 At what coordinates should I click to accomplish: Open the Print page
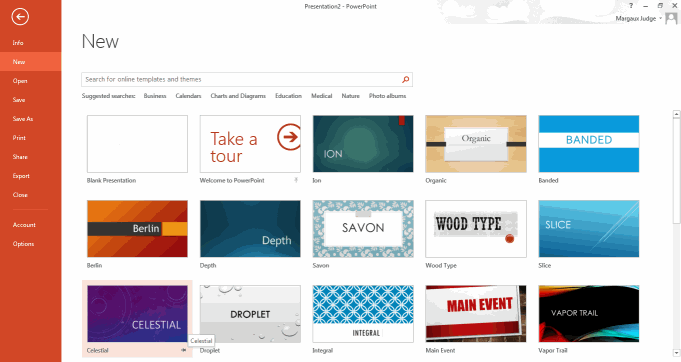pyautogui.click(x=19, y=138)
